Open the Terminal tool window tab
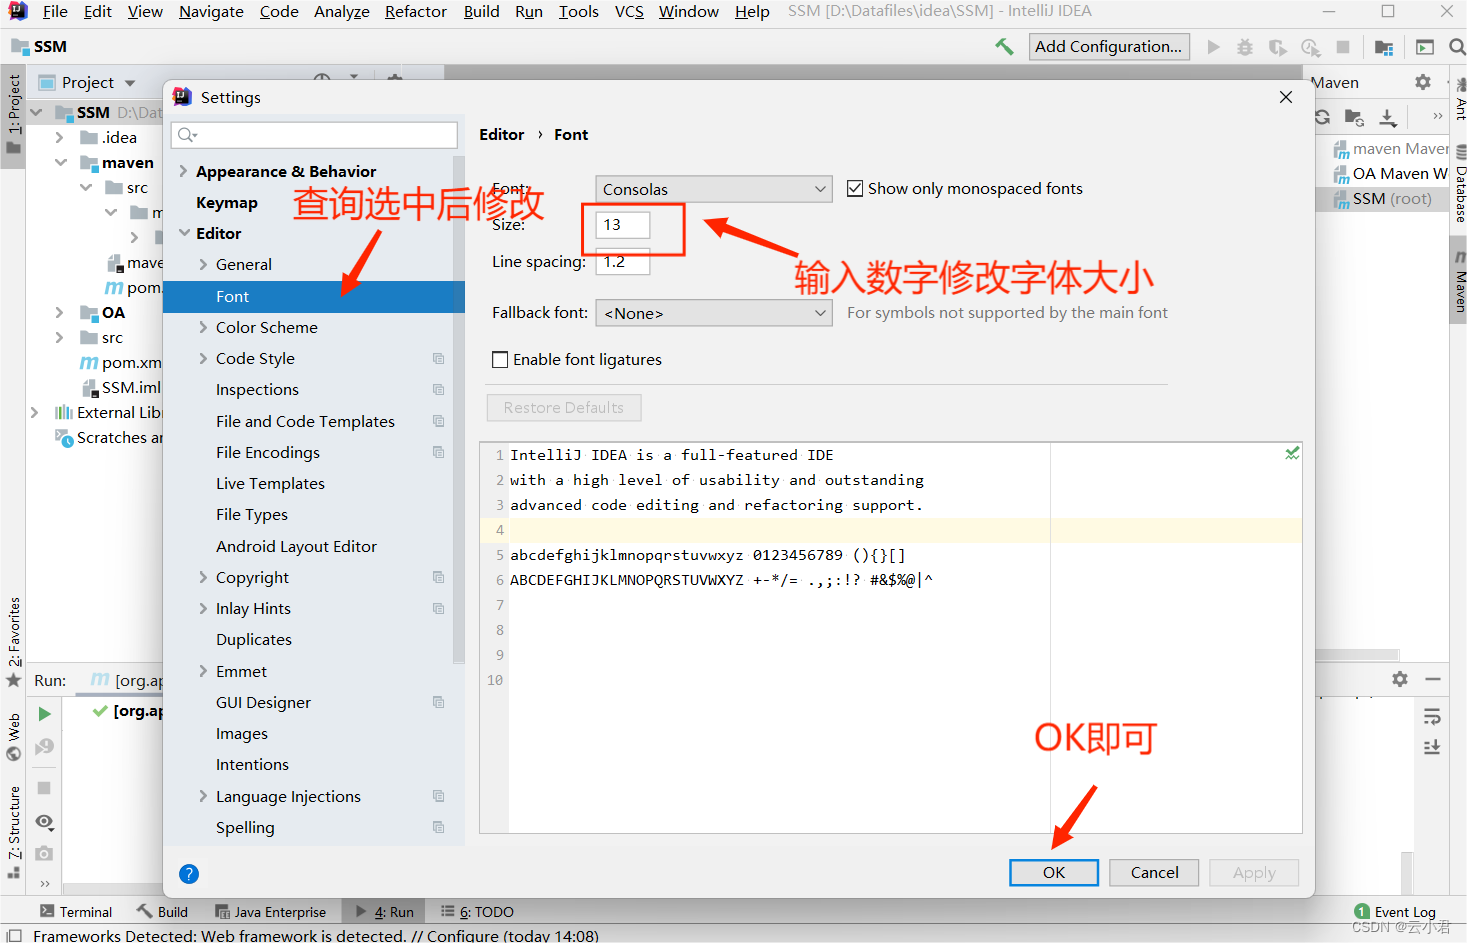The image size is (1467, 943). point(76,912)
